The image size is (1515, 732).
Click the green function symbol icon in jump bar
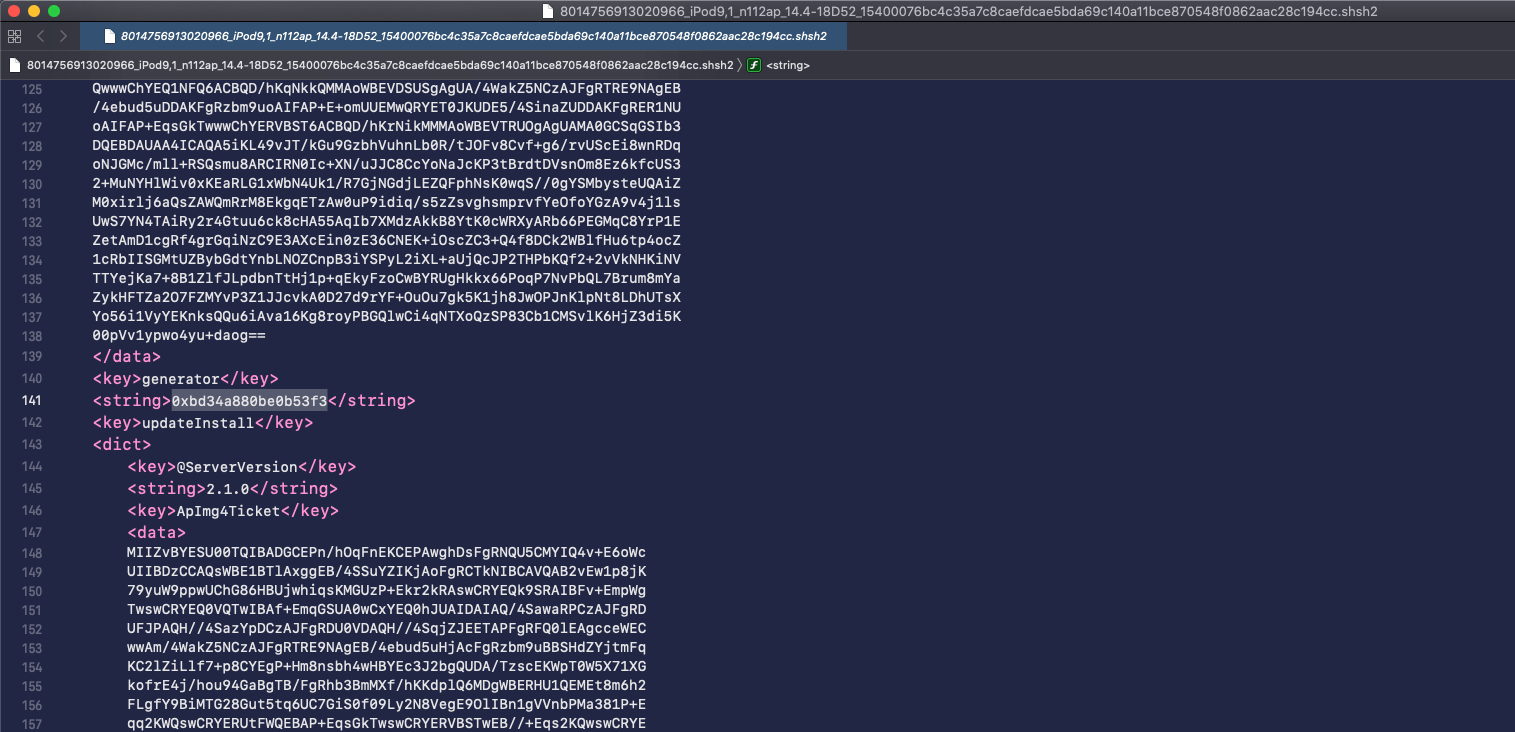(x=754, y=65)
